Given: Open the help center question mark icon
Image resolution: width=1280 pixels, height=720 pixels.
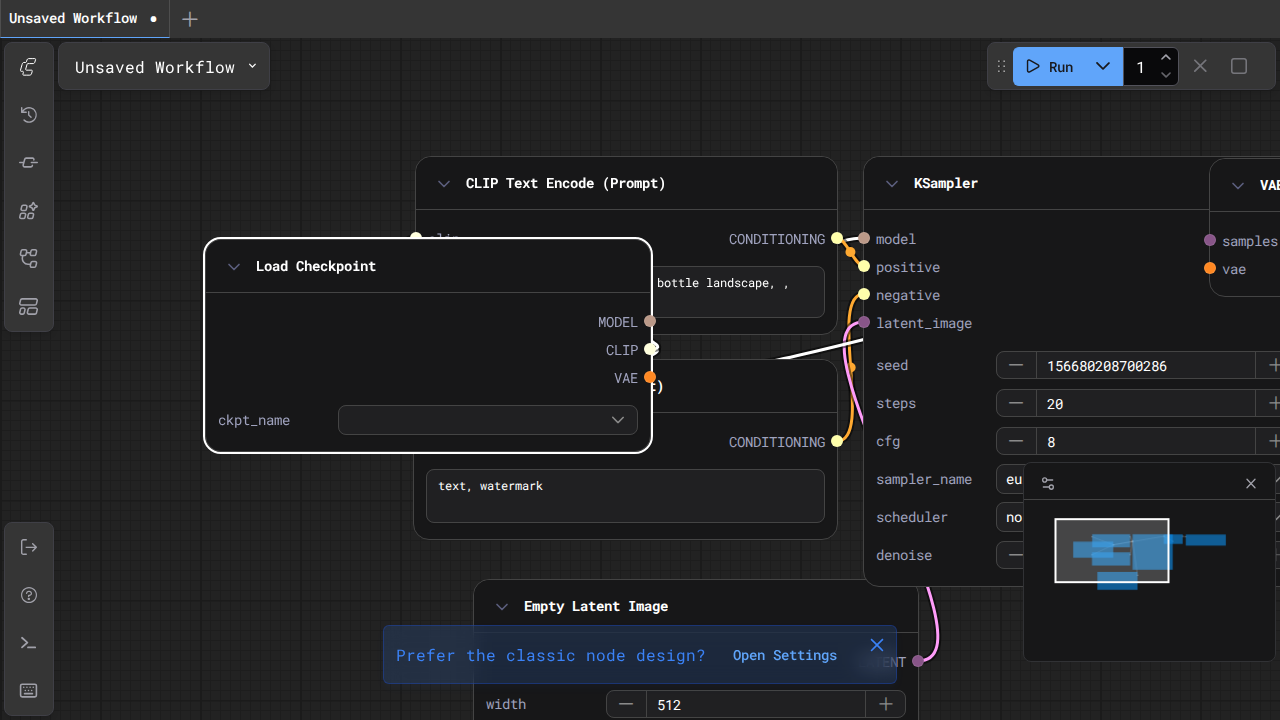Looking at the screenshot, I should 29,595.
